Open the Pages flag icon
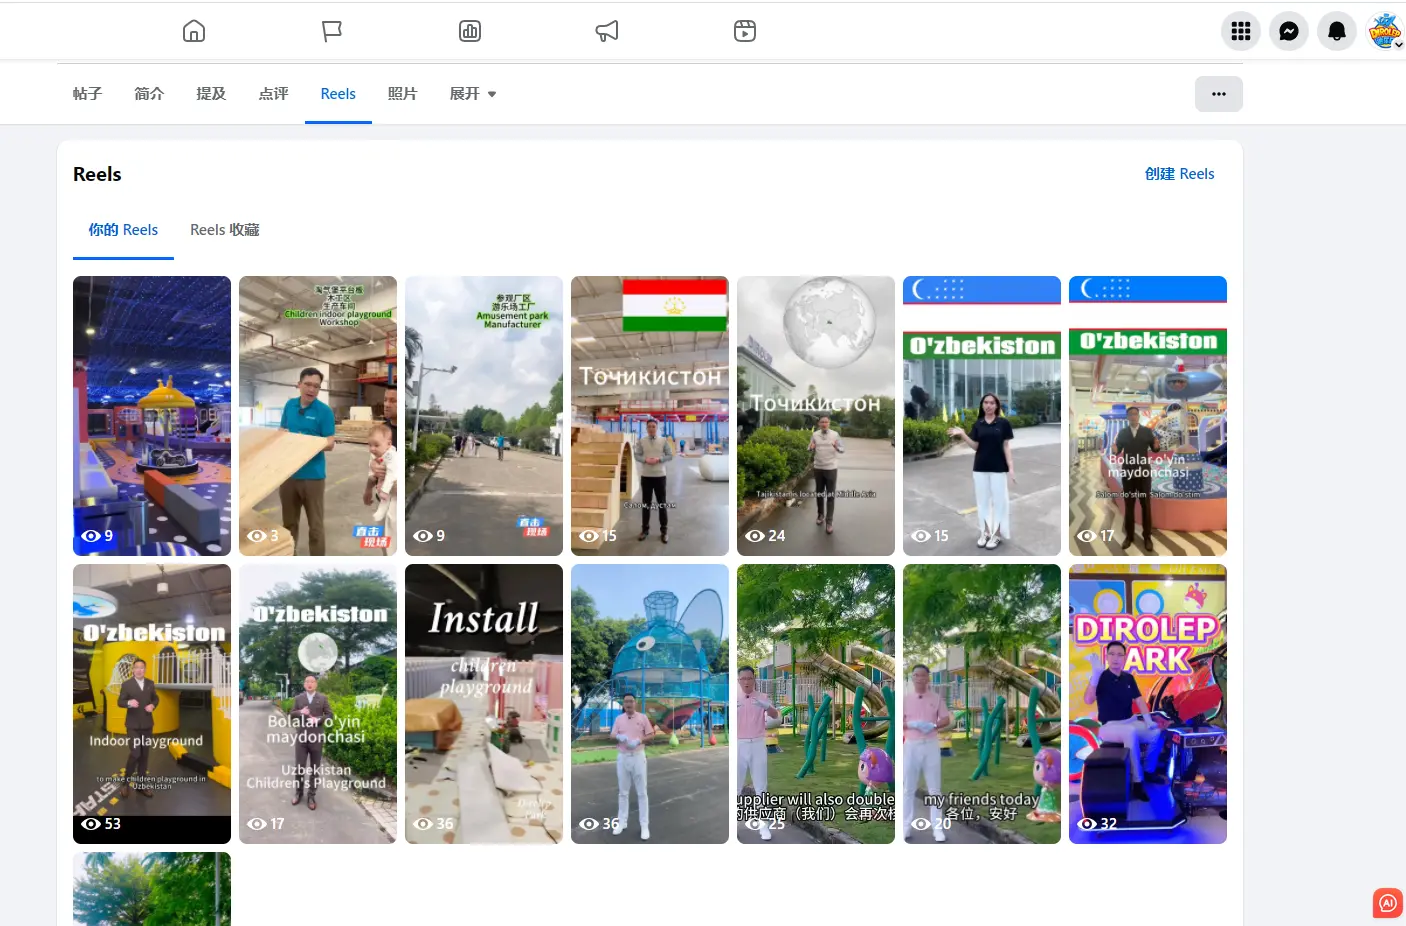 332,31
